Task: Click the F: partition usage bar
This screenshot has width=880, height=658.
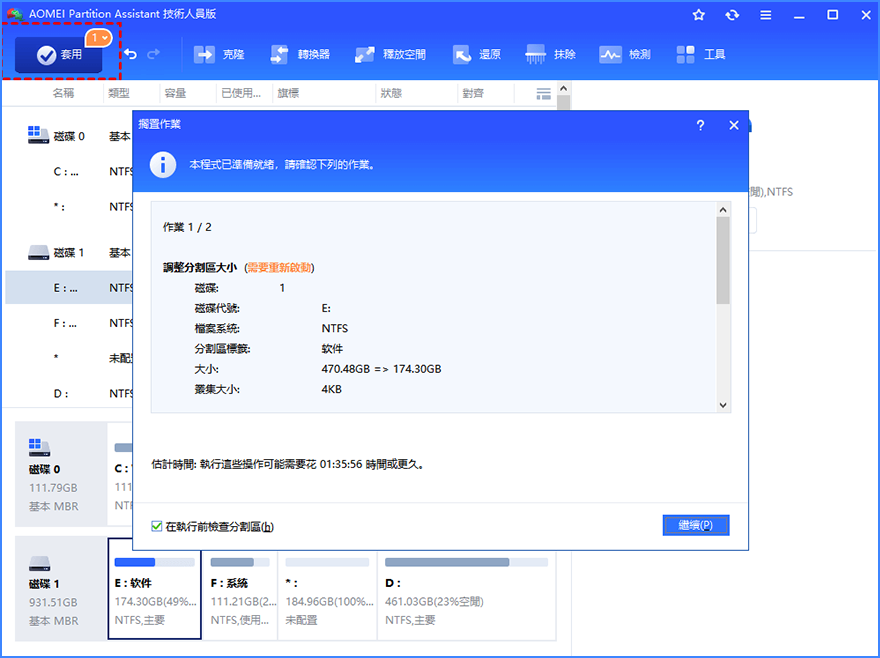Action: [x=240, y=562]
